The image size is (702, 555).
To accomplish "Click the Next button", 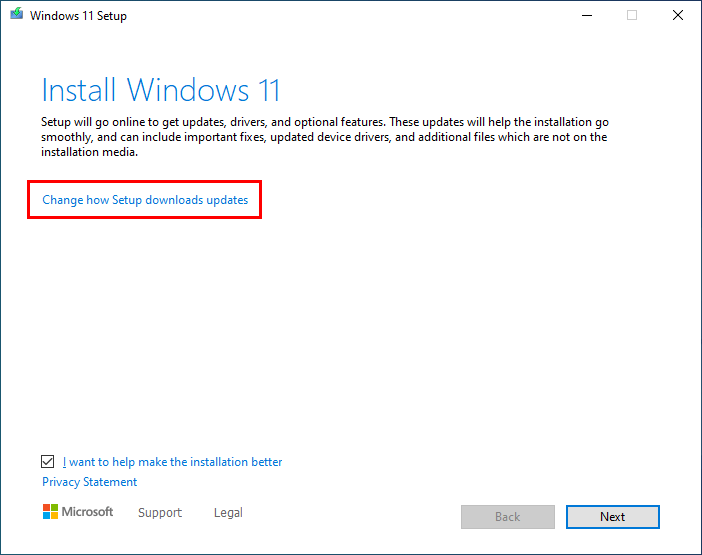I will click(x=612, y=517).
